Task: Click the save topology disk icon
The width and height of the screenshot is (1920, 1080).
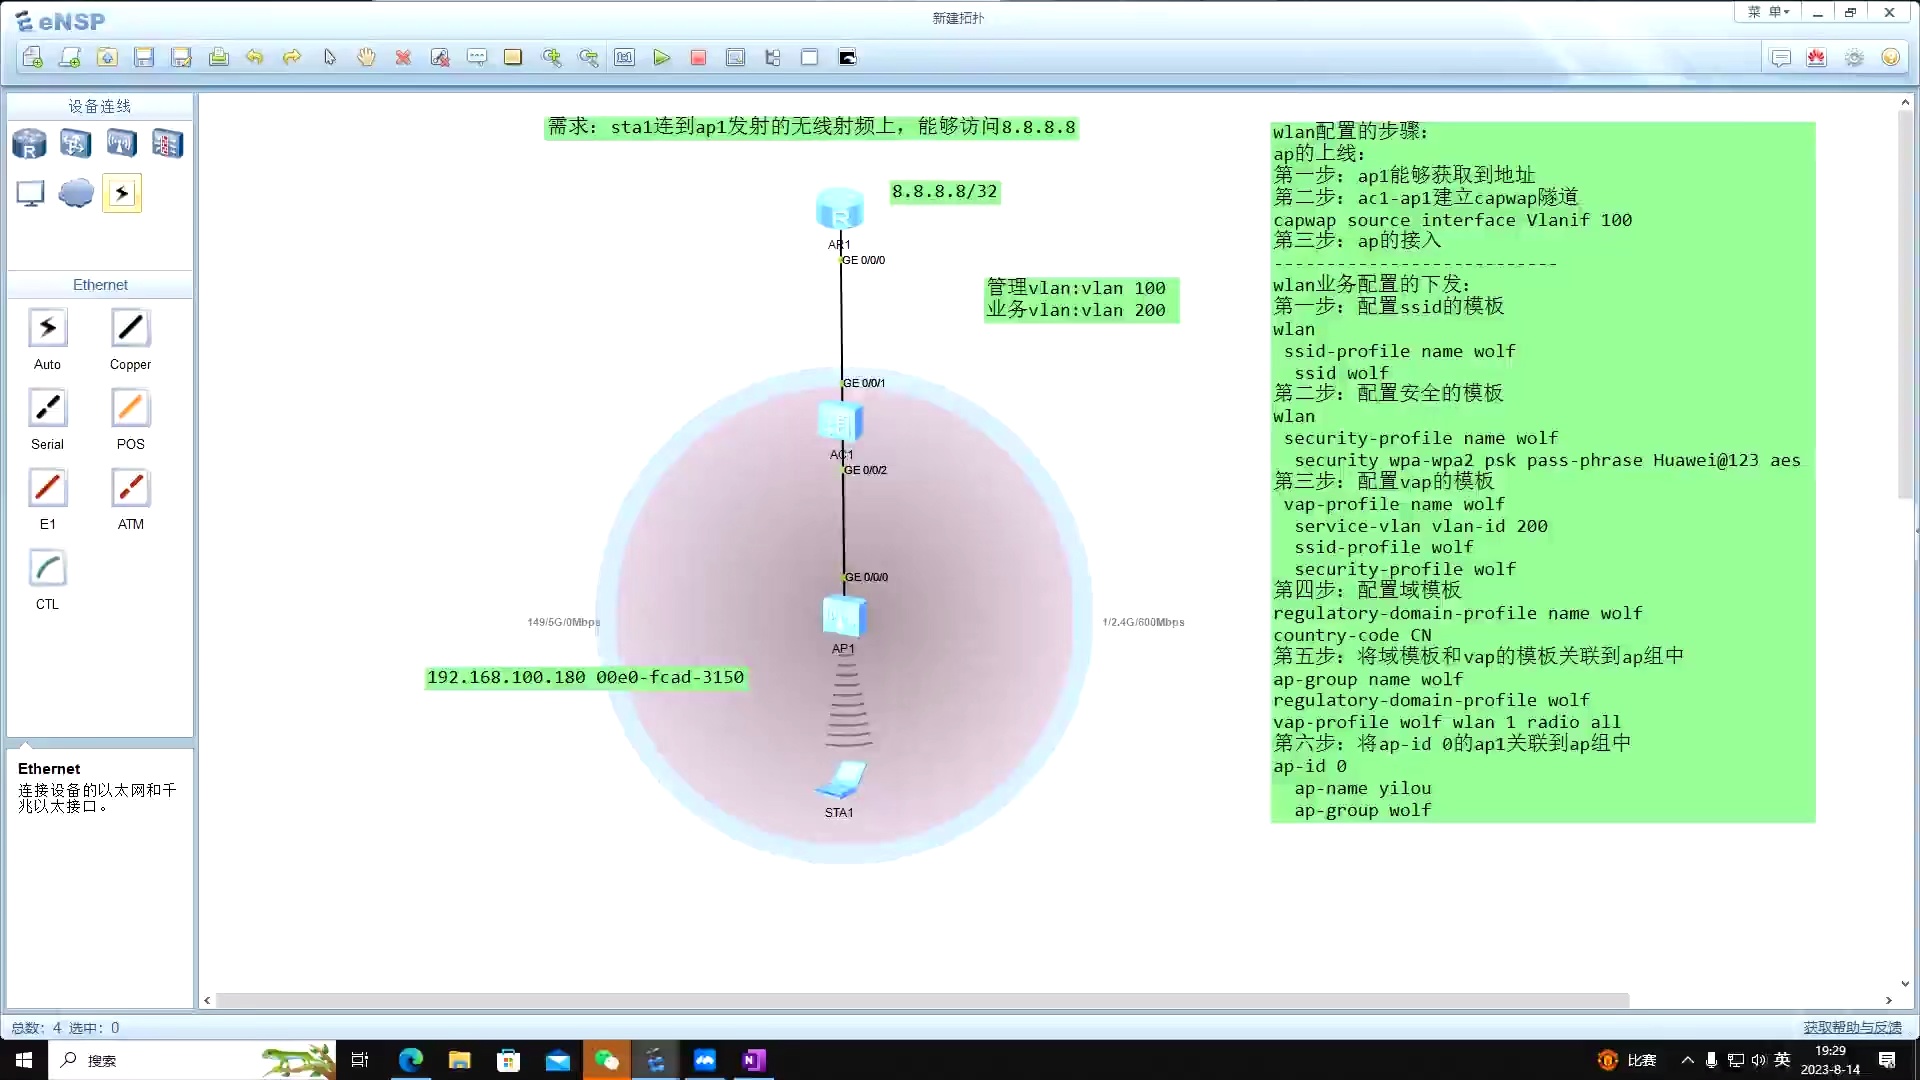Action: click(x=144, y=58)
